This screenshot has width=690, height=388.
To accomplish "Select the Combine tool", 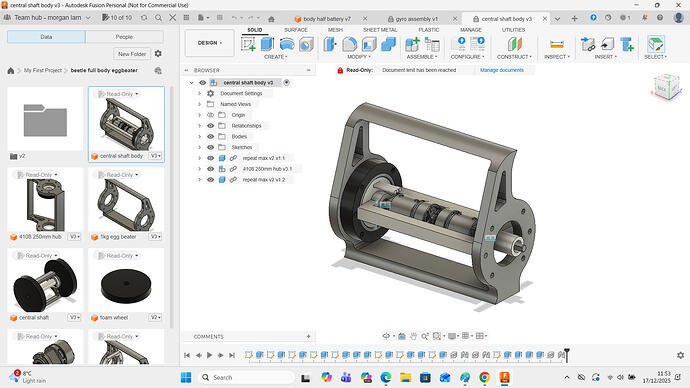I will 388,44.
